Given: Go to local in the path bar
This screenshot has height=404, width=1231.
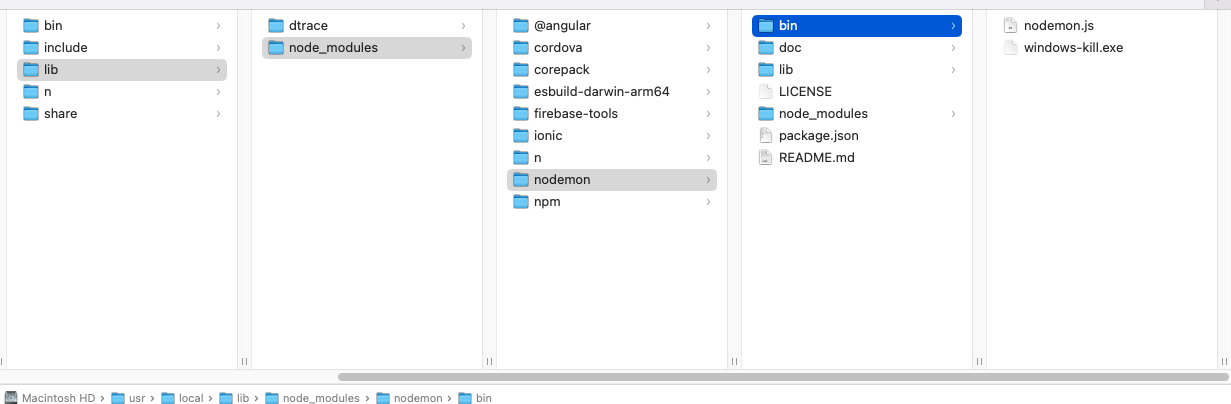Looking at the screenshot, I should coord(191,398).
